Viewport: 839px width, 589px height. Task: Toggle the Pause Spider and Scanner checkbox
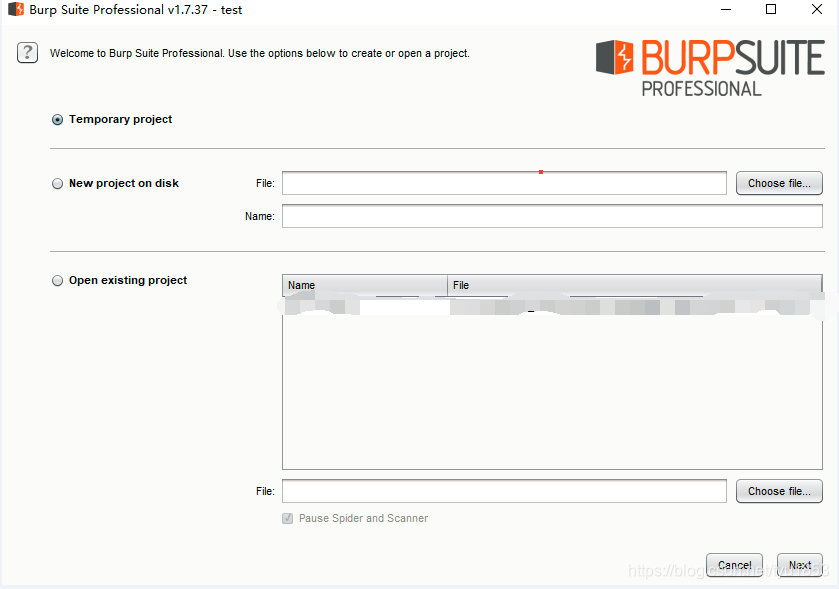point(288,518)
